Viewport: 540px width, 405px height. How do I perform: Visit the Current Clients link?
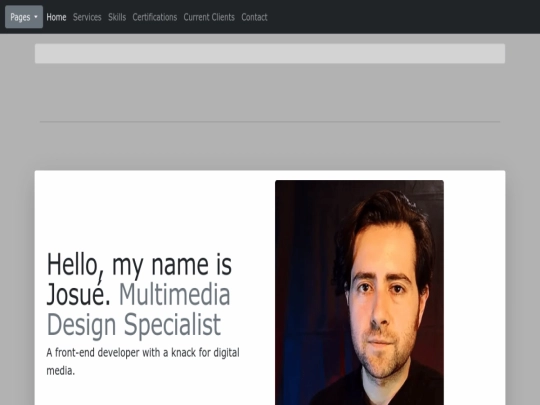coord(209,17)
